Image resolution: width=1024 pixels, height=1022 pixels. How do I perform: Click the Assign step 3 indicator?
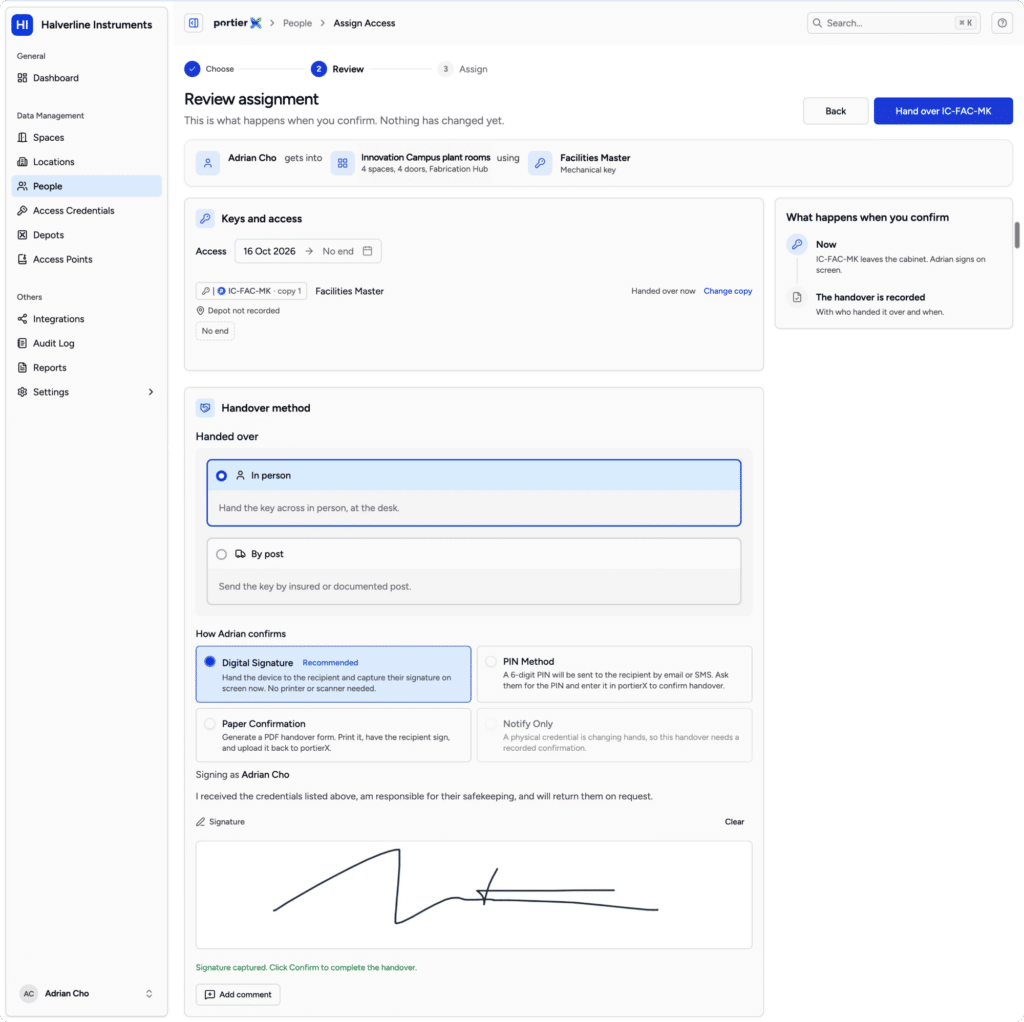pos(445,69)
